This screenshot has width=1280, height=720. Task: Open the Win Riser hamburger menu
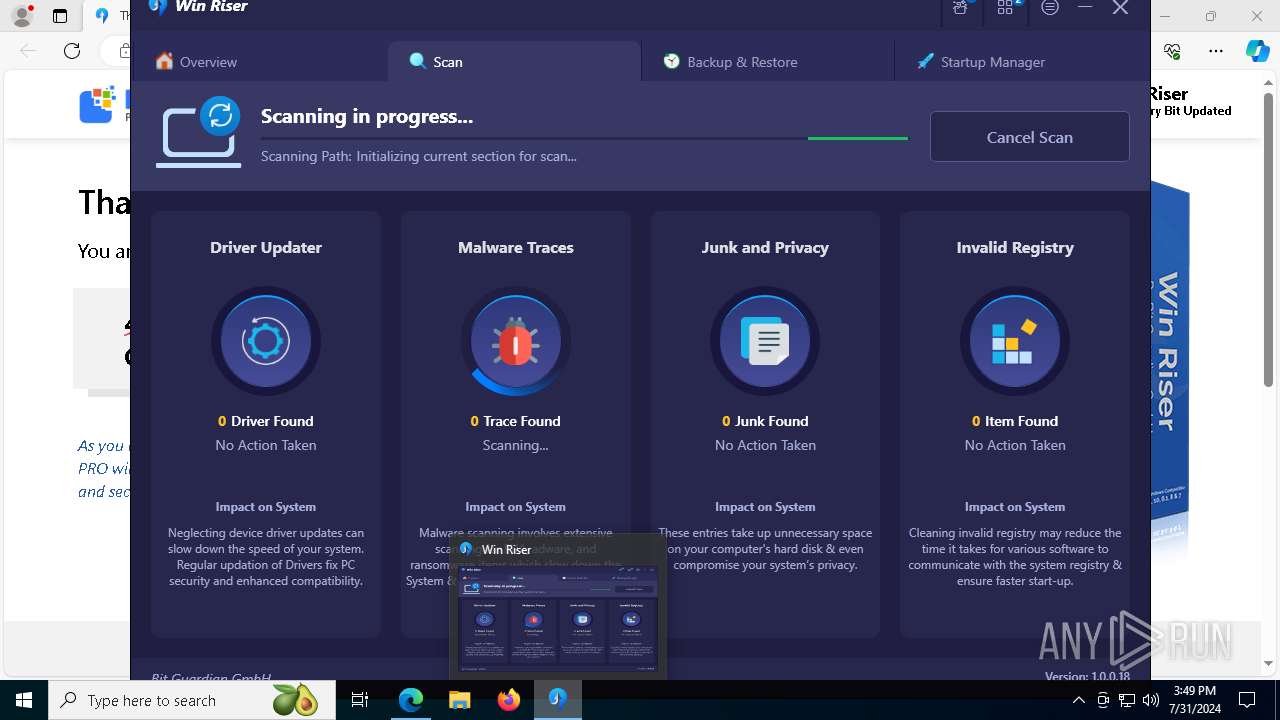(1050, 7)
